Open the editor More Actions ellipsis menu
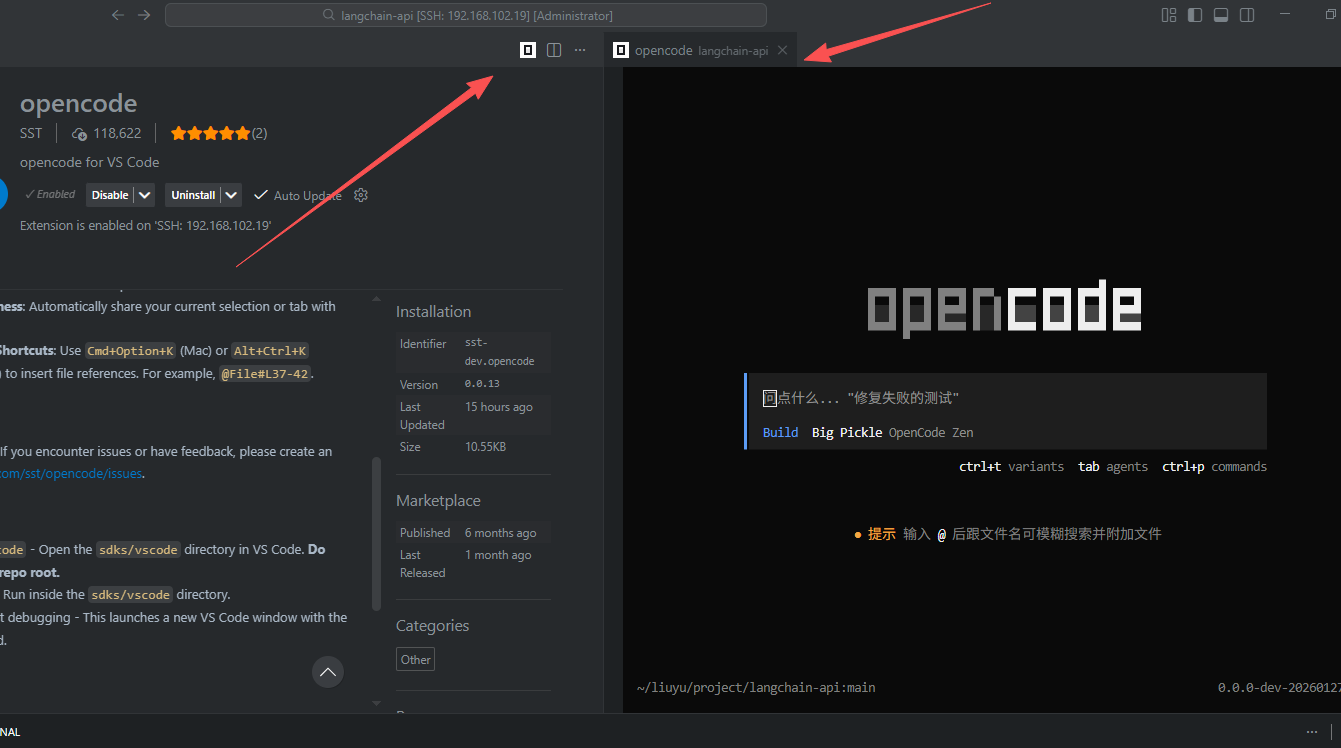Viewport: 1341px width, 748px height. coord(580,50)
